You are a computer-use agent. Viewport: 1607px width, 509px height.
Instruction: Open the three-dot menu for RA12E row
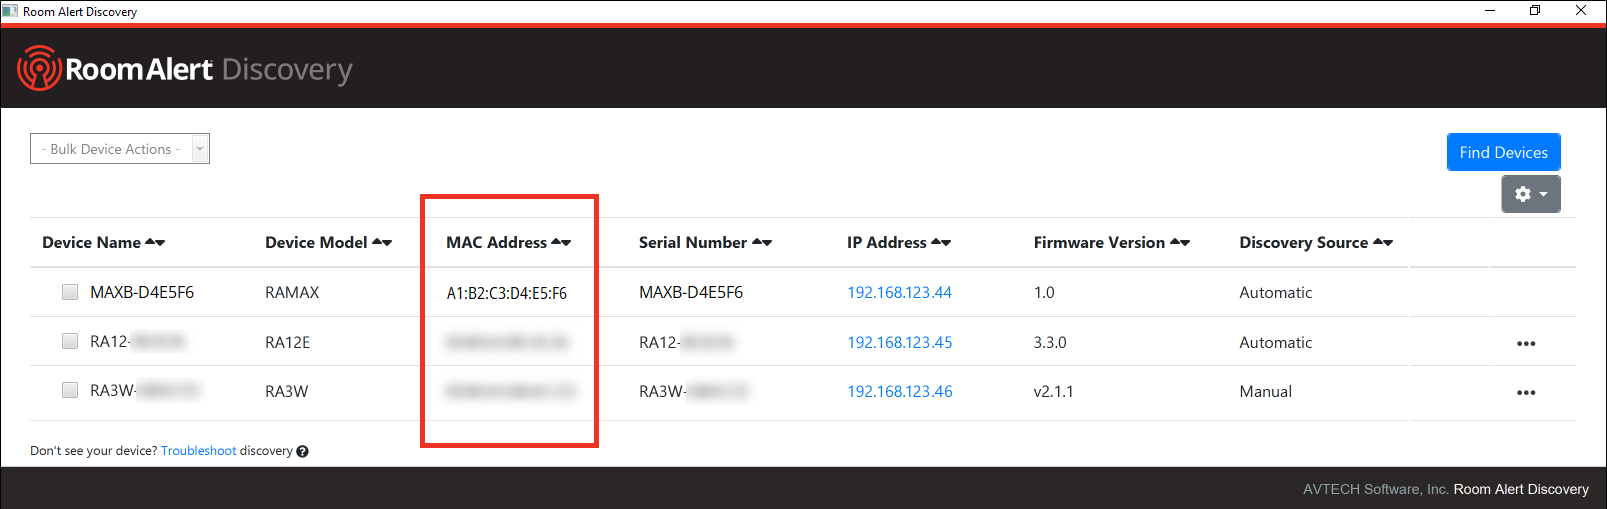click(1525, 343)
